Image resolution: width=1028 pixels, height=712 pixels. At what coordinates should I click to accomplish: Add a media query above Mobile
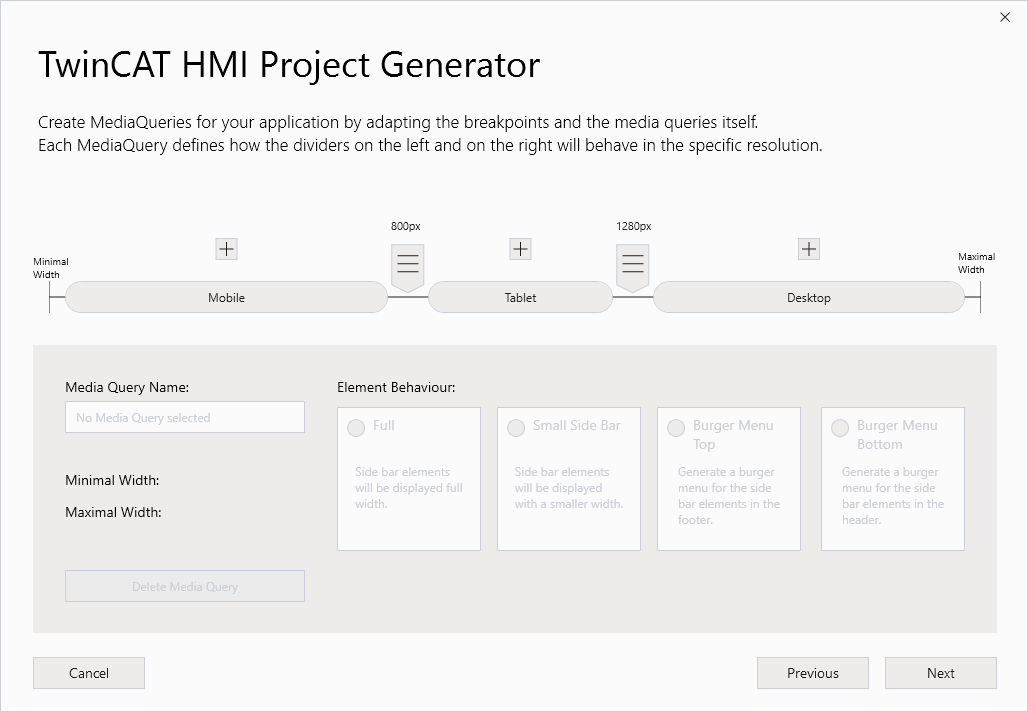(226, 249)
